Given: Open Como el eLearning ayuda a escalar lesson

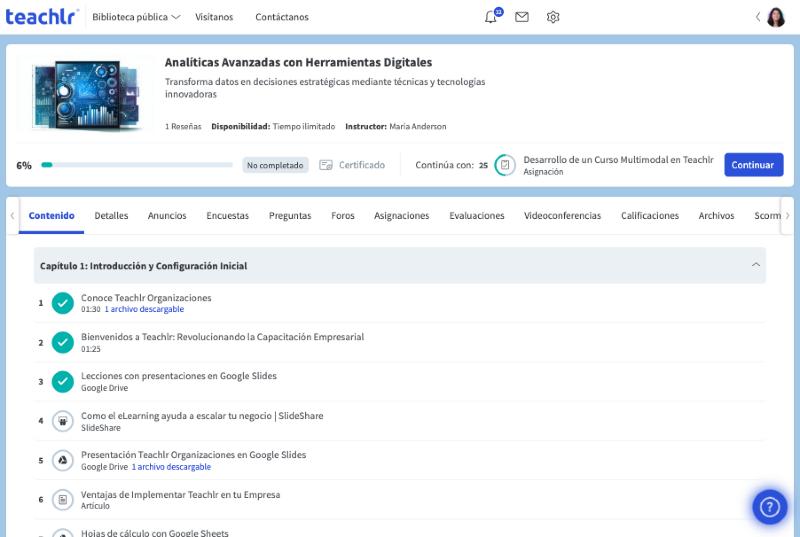Looking at the screenshot, I should click(x=202, y=416).
